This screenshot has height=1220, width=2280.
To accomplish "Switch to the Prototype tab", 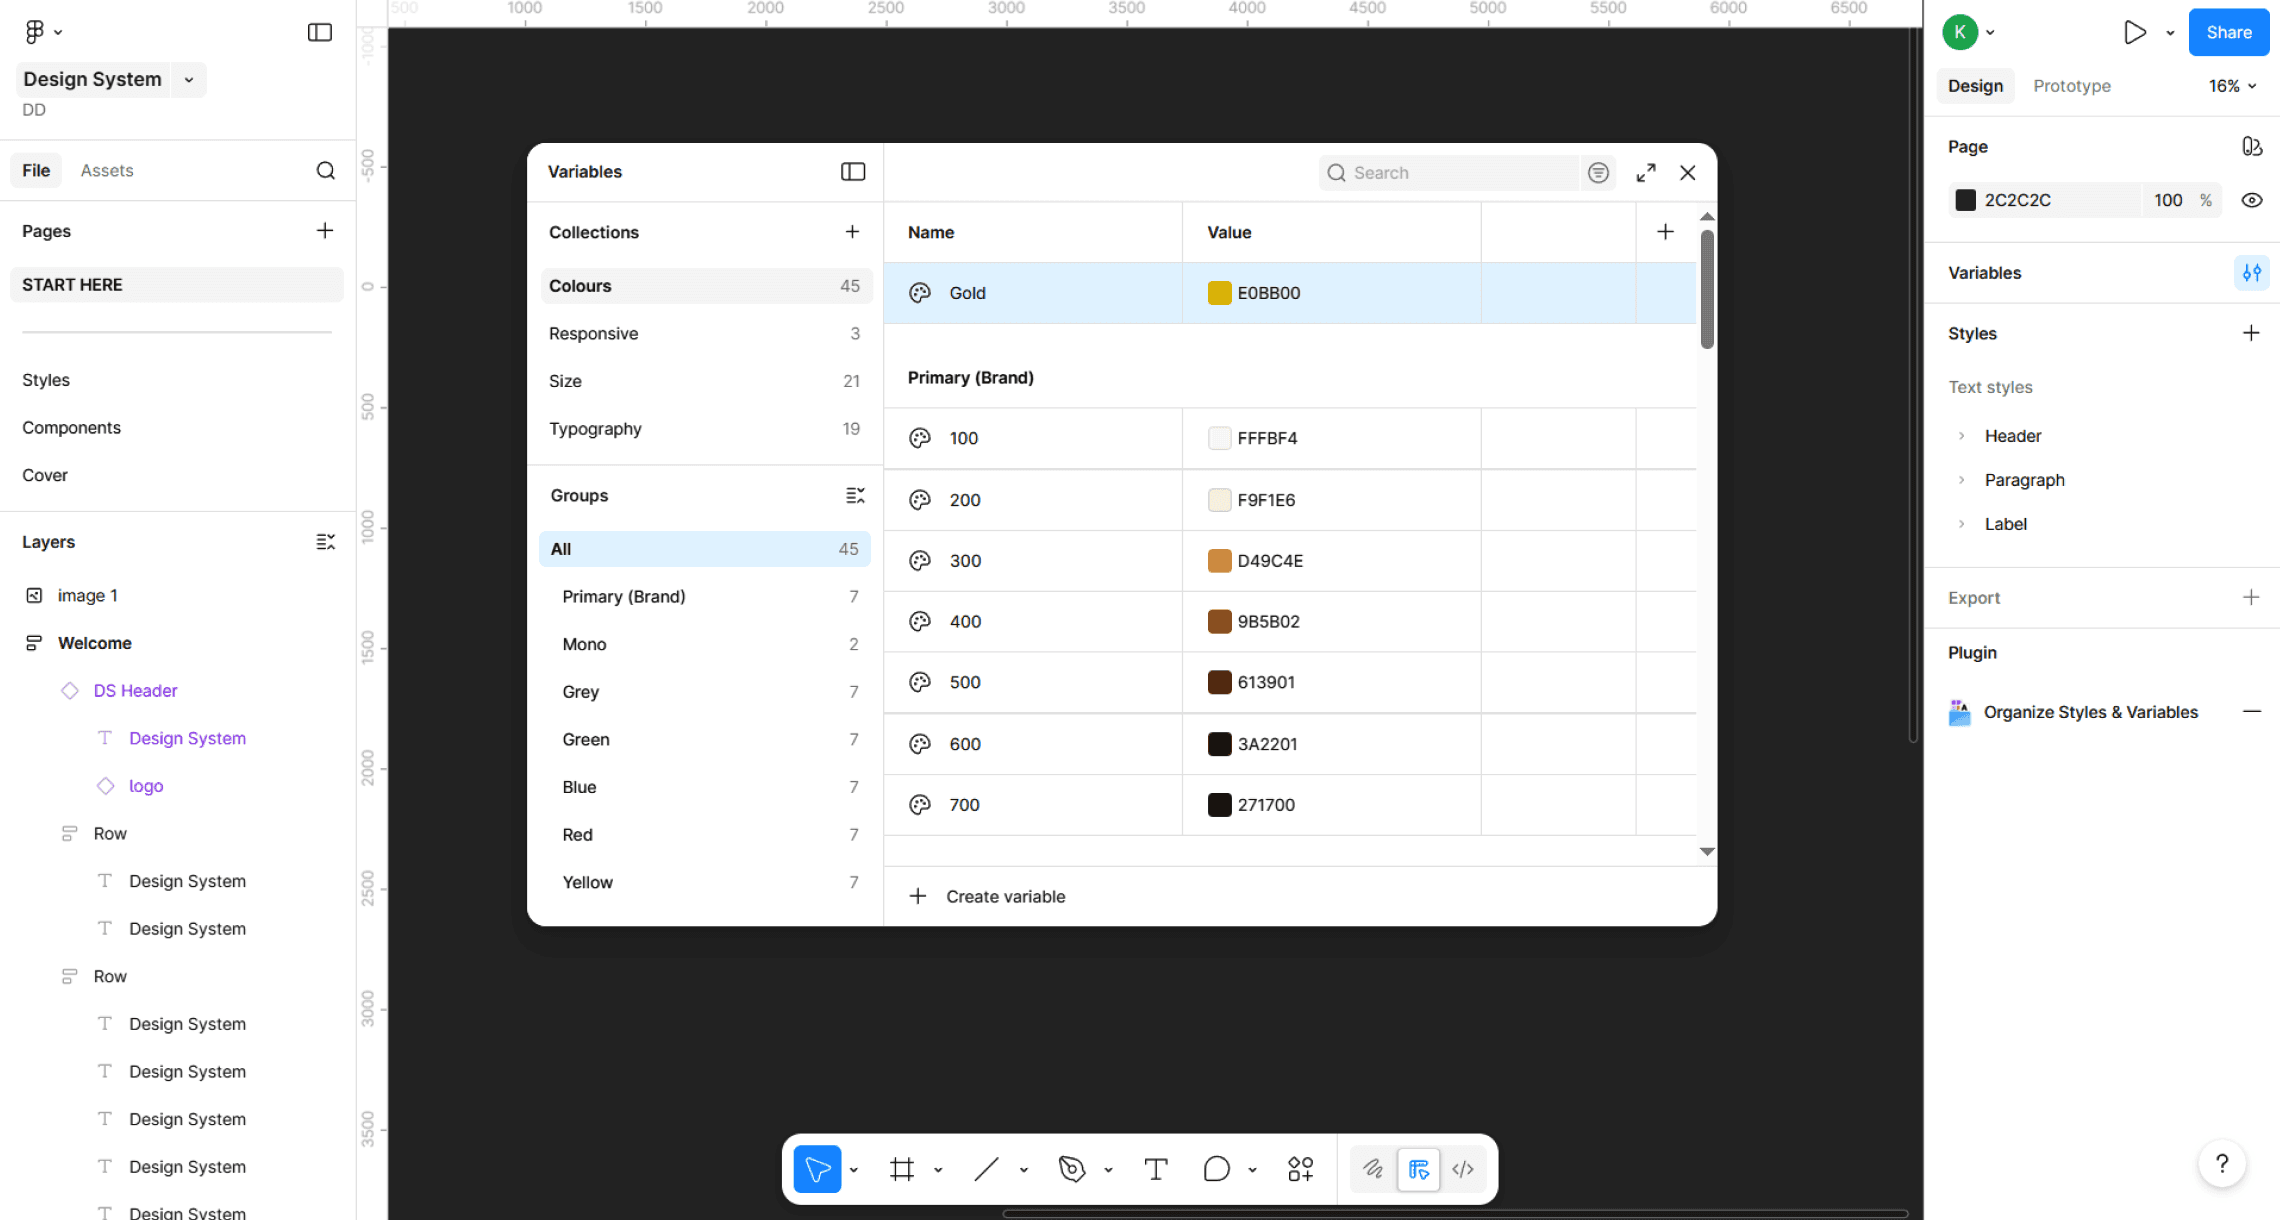I will click(2071, 86).
